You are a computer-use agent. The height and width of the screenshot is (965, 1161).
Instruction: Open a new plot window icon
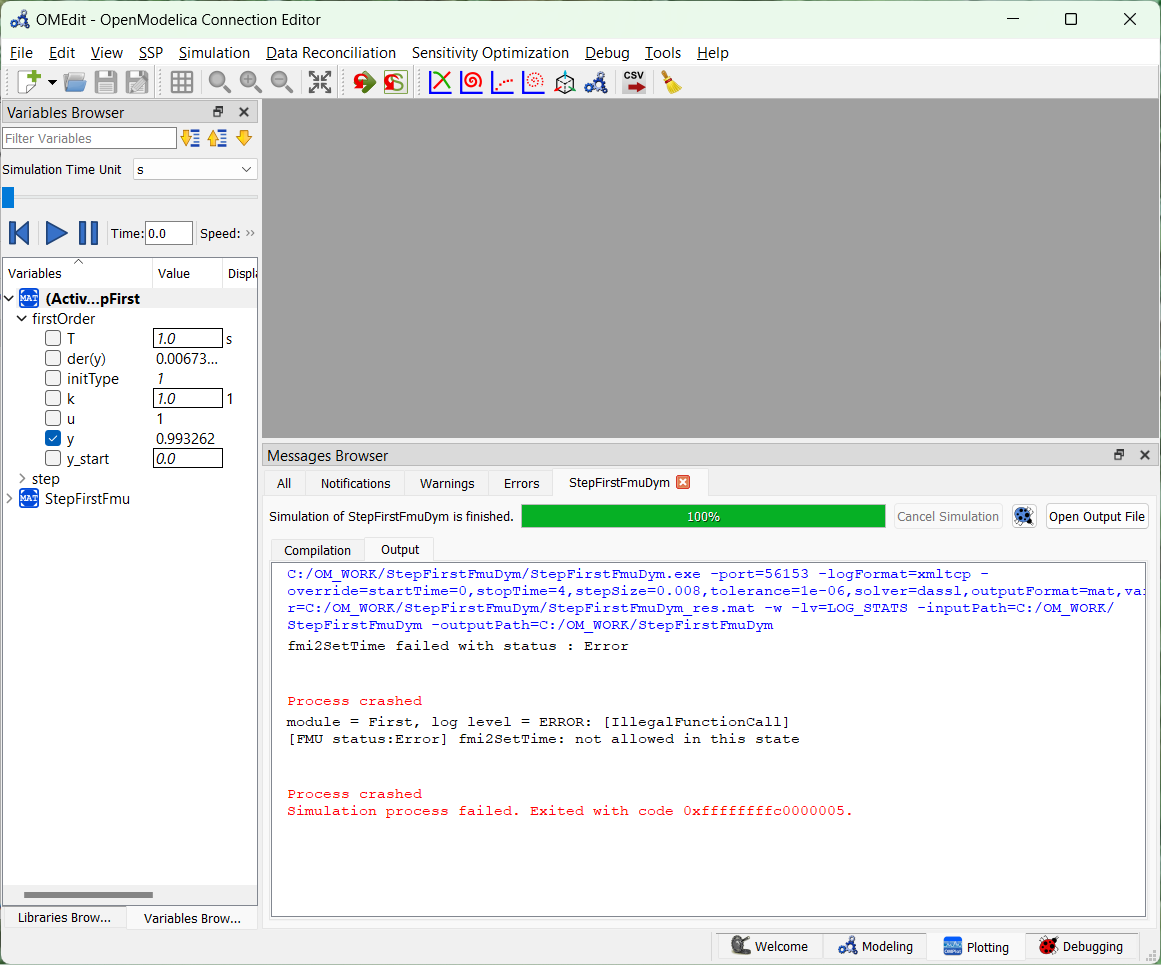coord(440,82)
